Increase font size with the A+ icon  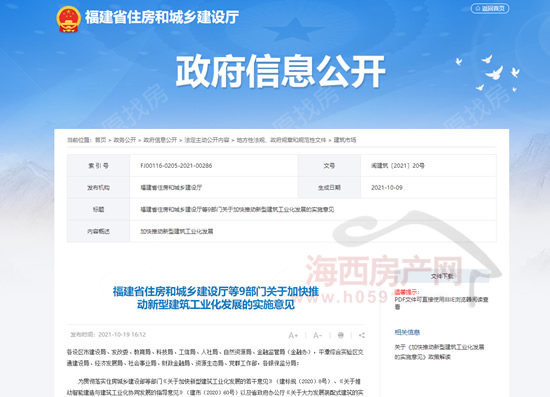tap(293, 336)
